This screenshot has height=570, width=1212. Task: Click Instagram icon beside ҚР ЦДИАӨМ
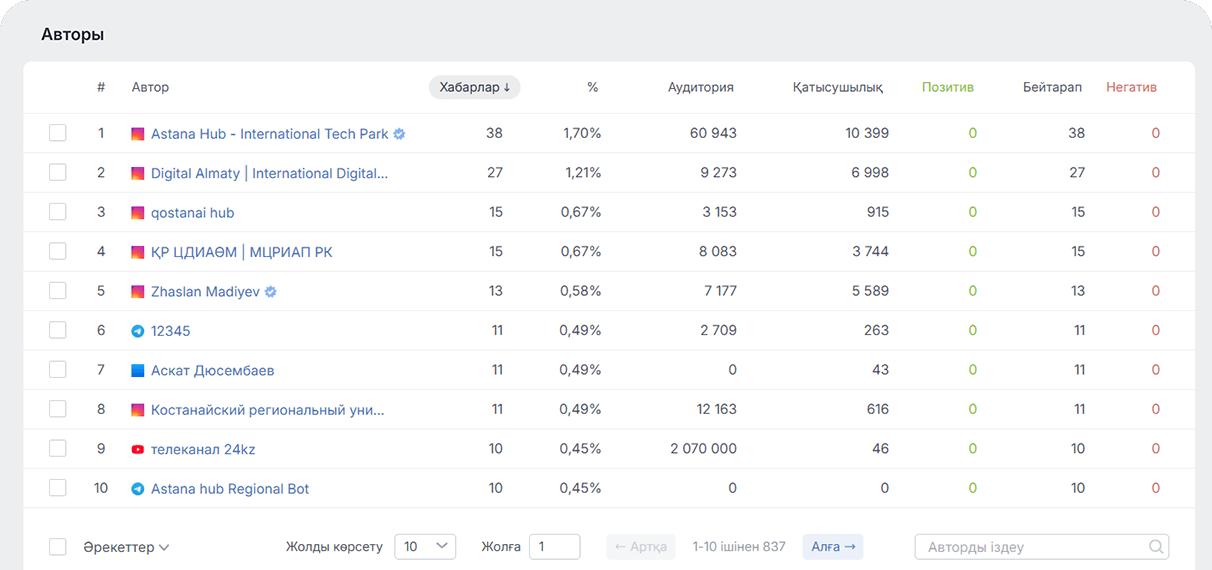(138, 252)
